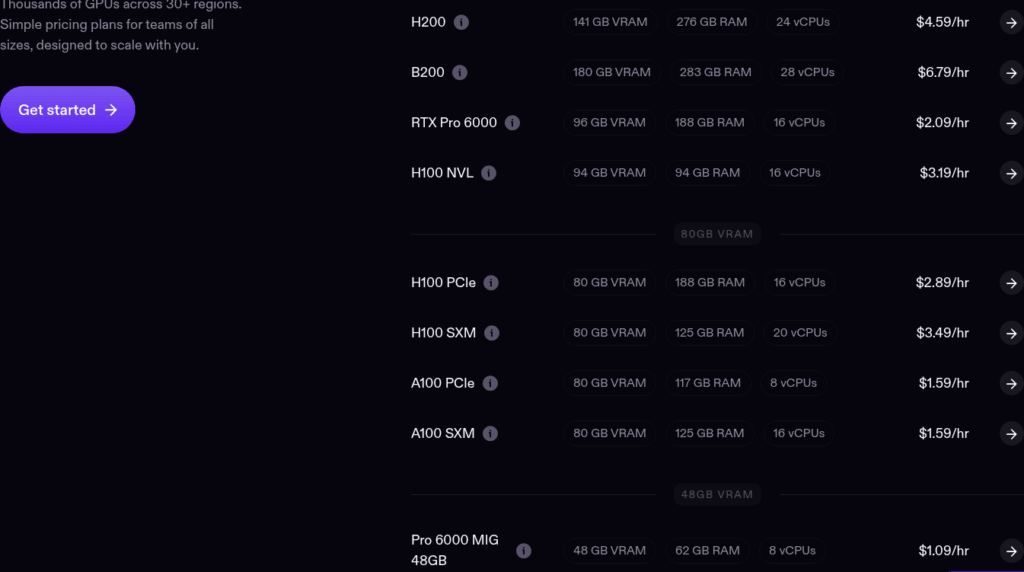Click the 48 GB VRAM chip

(609, 550)
